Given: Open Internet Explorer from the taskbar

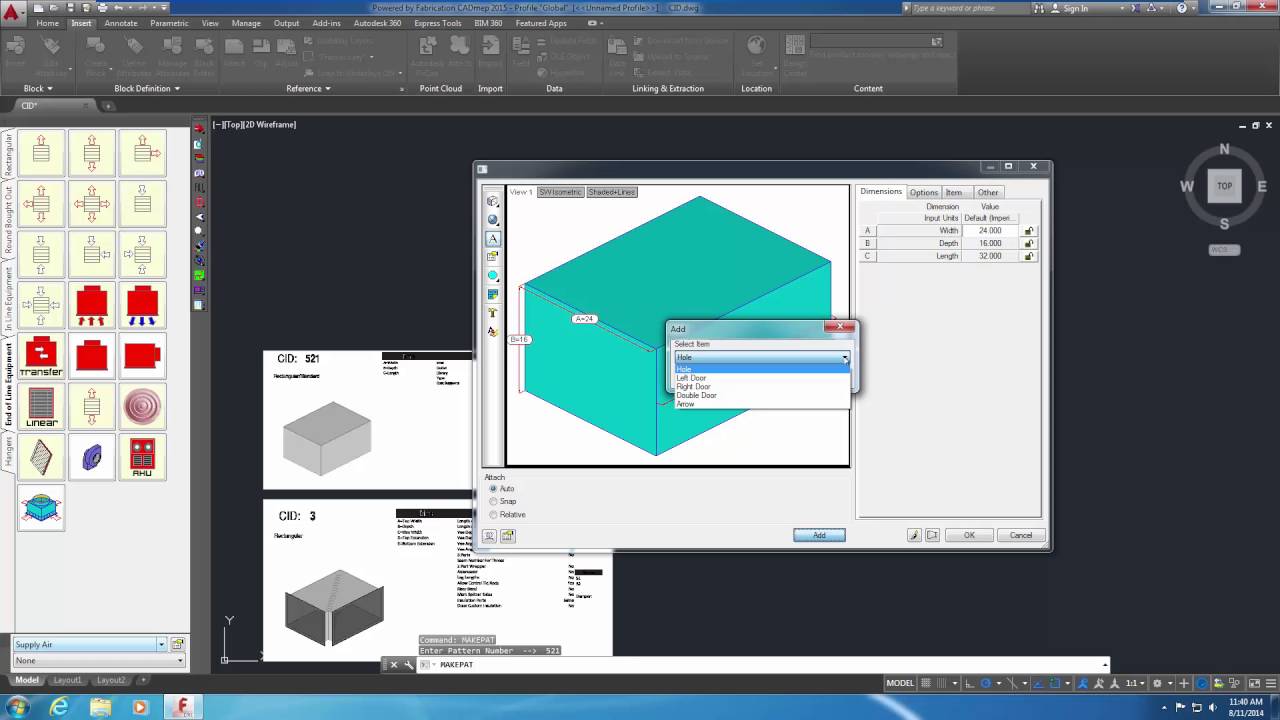Looking at the screenshot, I should [x=59, y=707].
